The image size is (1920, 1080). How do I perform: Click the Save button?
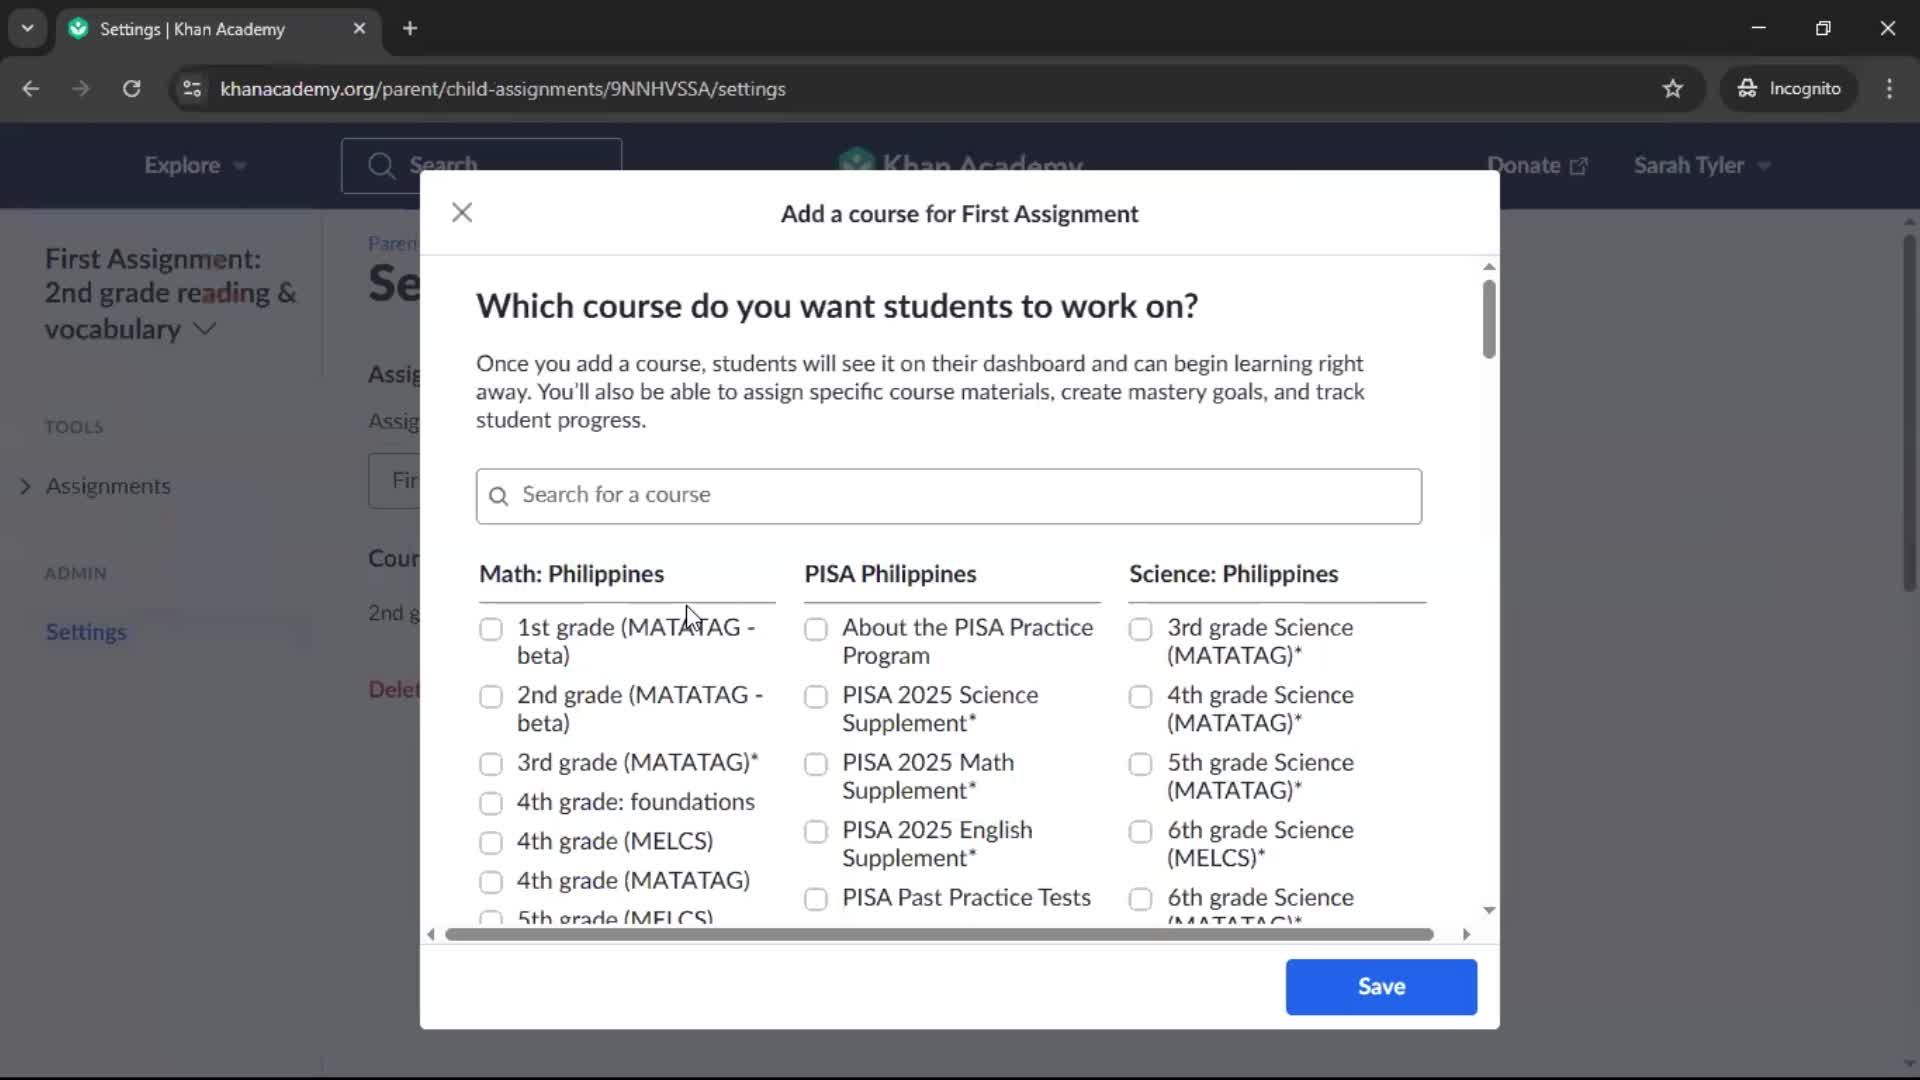click(1381, 986)
